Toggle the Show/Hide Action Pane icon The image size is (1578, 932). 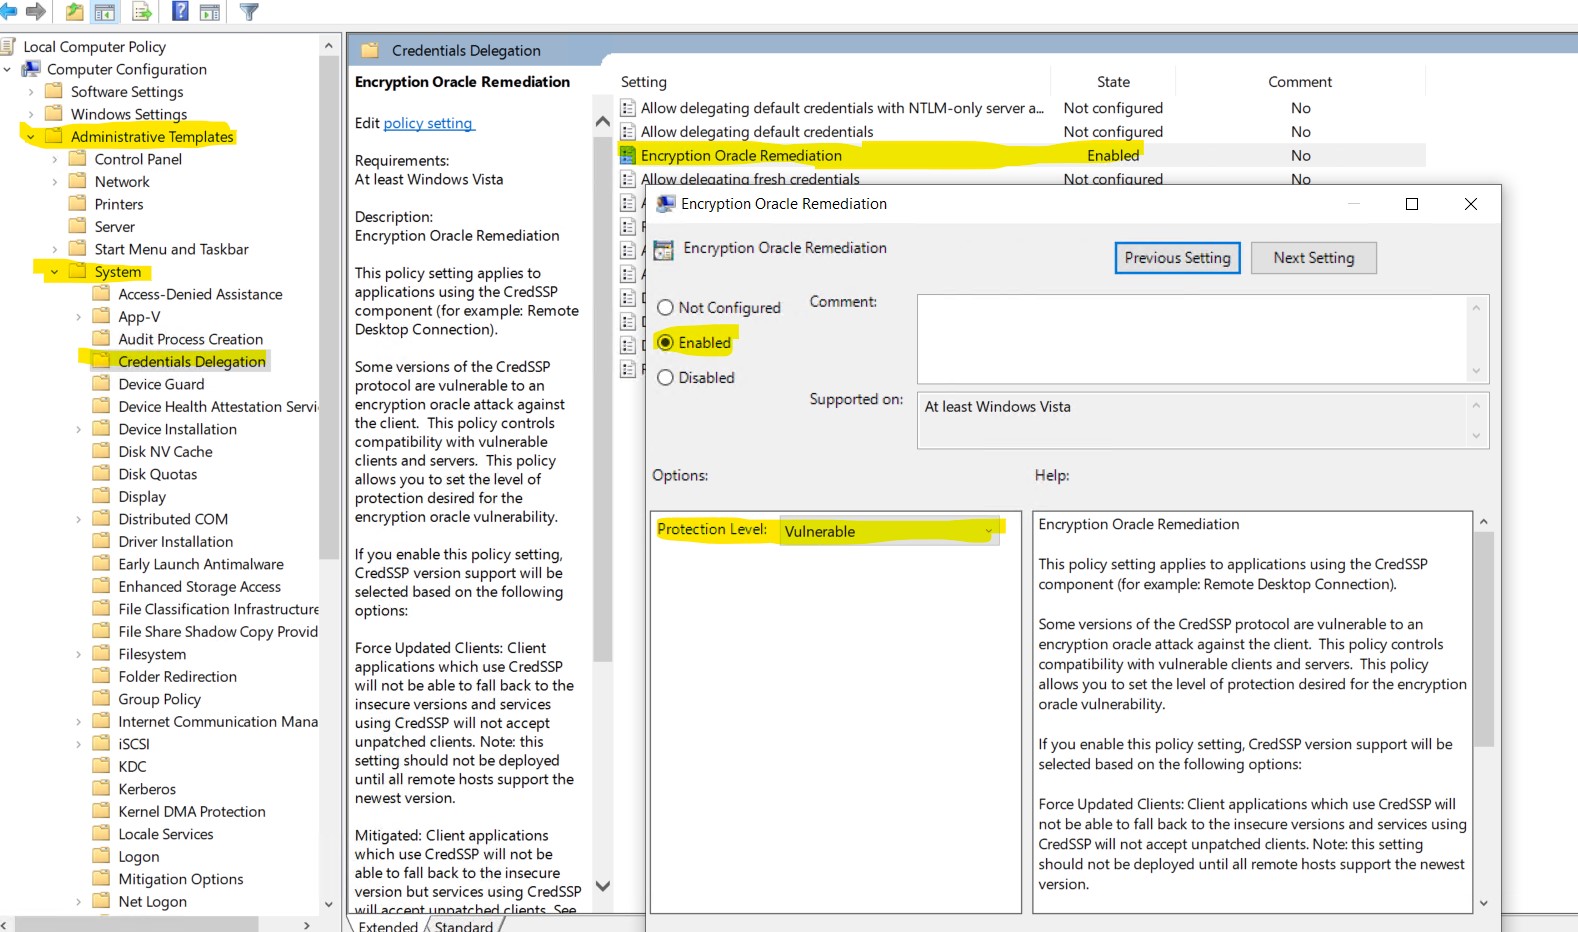coord(210,12)
